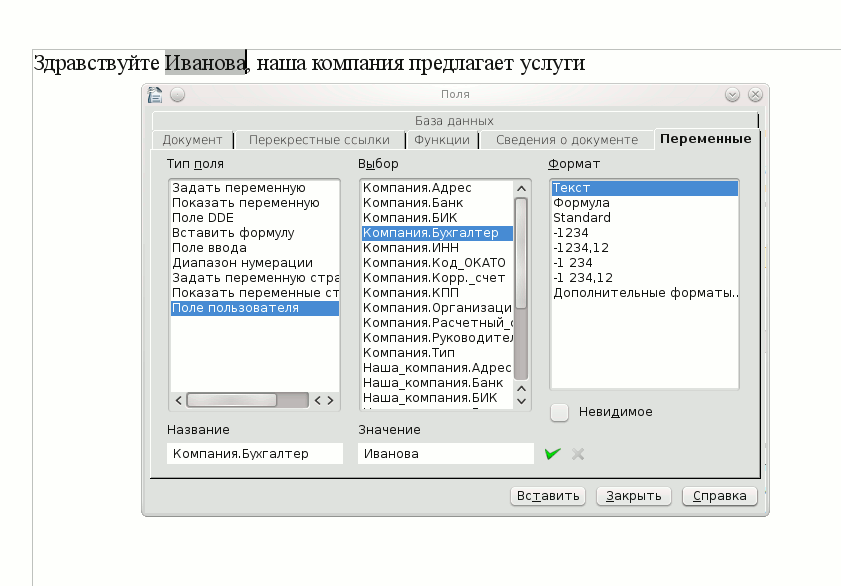Click the gray X delete icon
841x586 pixels.
pos(577,454)
